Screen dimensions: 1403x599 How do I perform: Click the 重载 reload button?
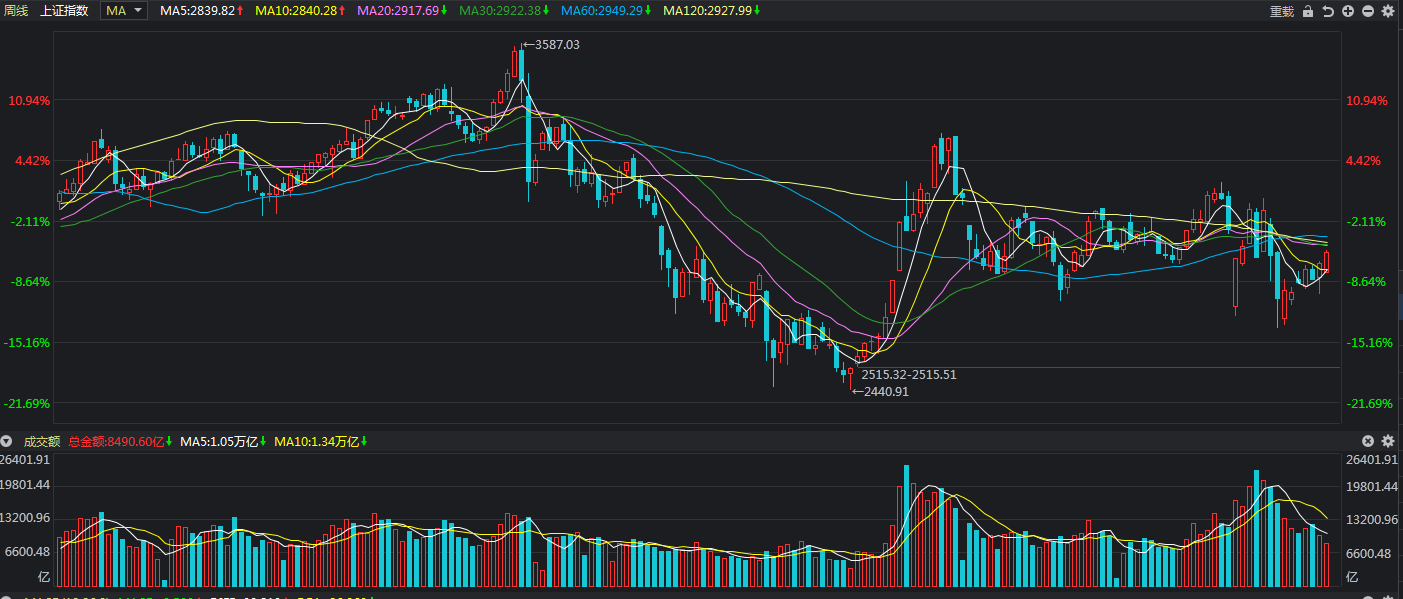1281,11
